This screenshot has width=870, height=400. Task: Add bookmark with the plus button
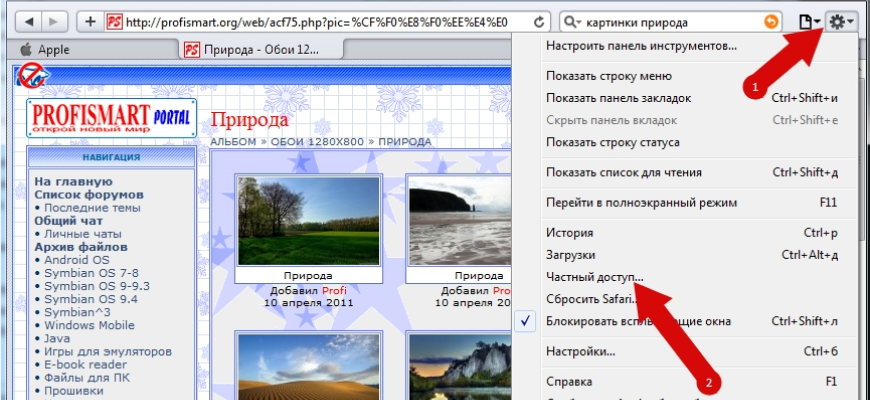click(90, 22)
